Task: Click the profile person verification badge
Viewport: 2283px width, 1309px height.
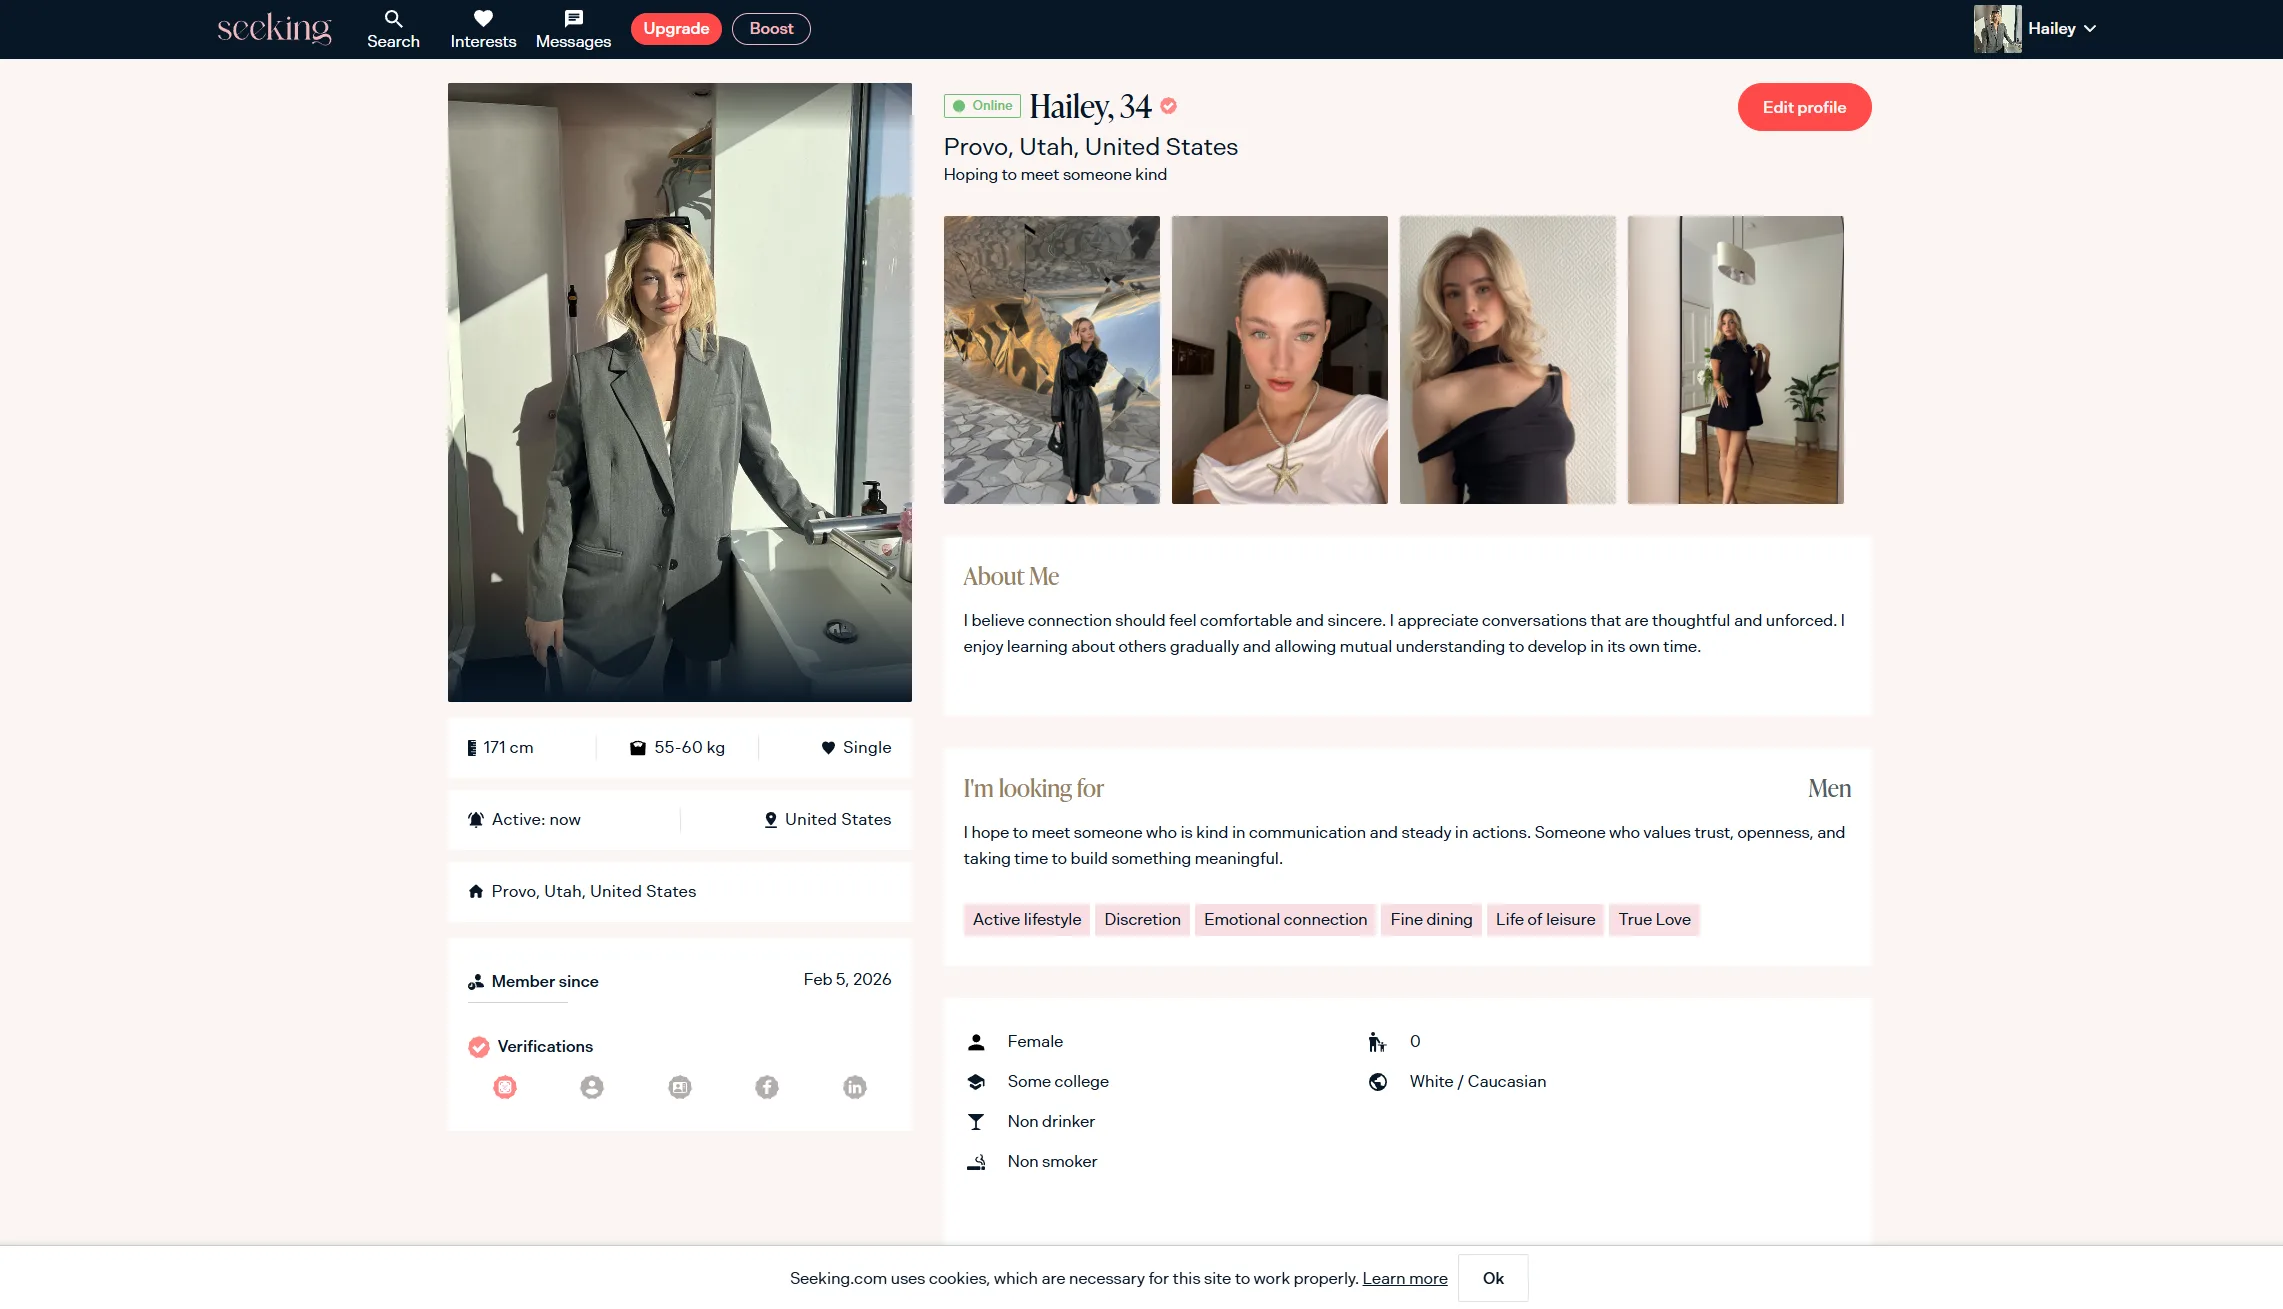Action: click(592, 1087)
